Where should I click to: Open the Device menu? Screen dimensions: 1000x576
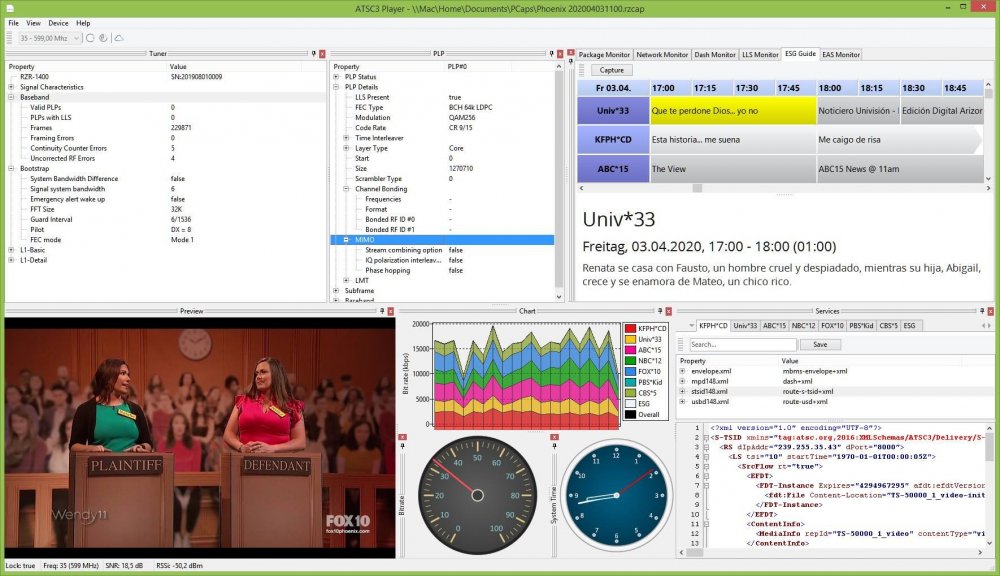point(58,22)
